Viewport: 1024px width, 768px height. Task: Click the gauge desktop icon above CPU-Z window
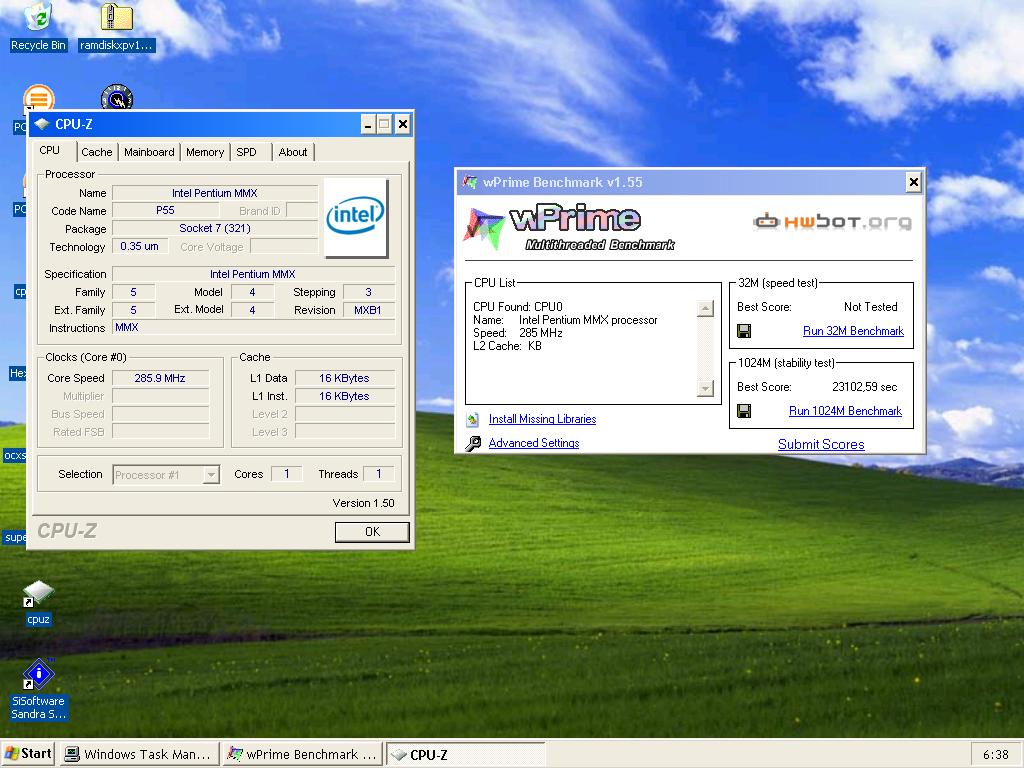(117, 97)
